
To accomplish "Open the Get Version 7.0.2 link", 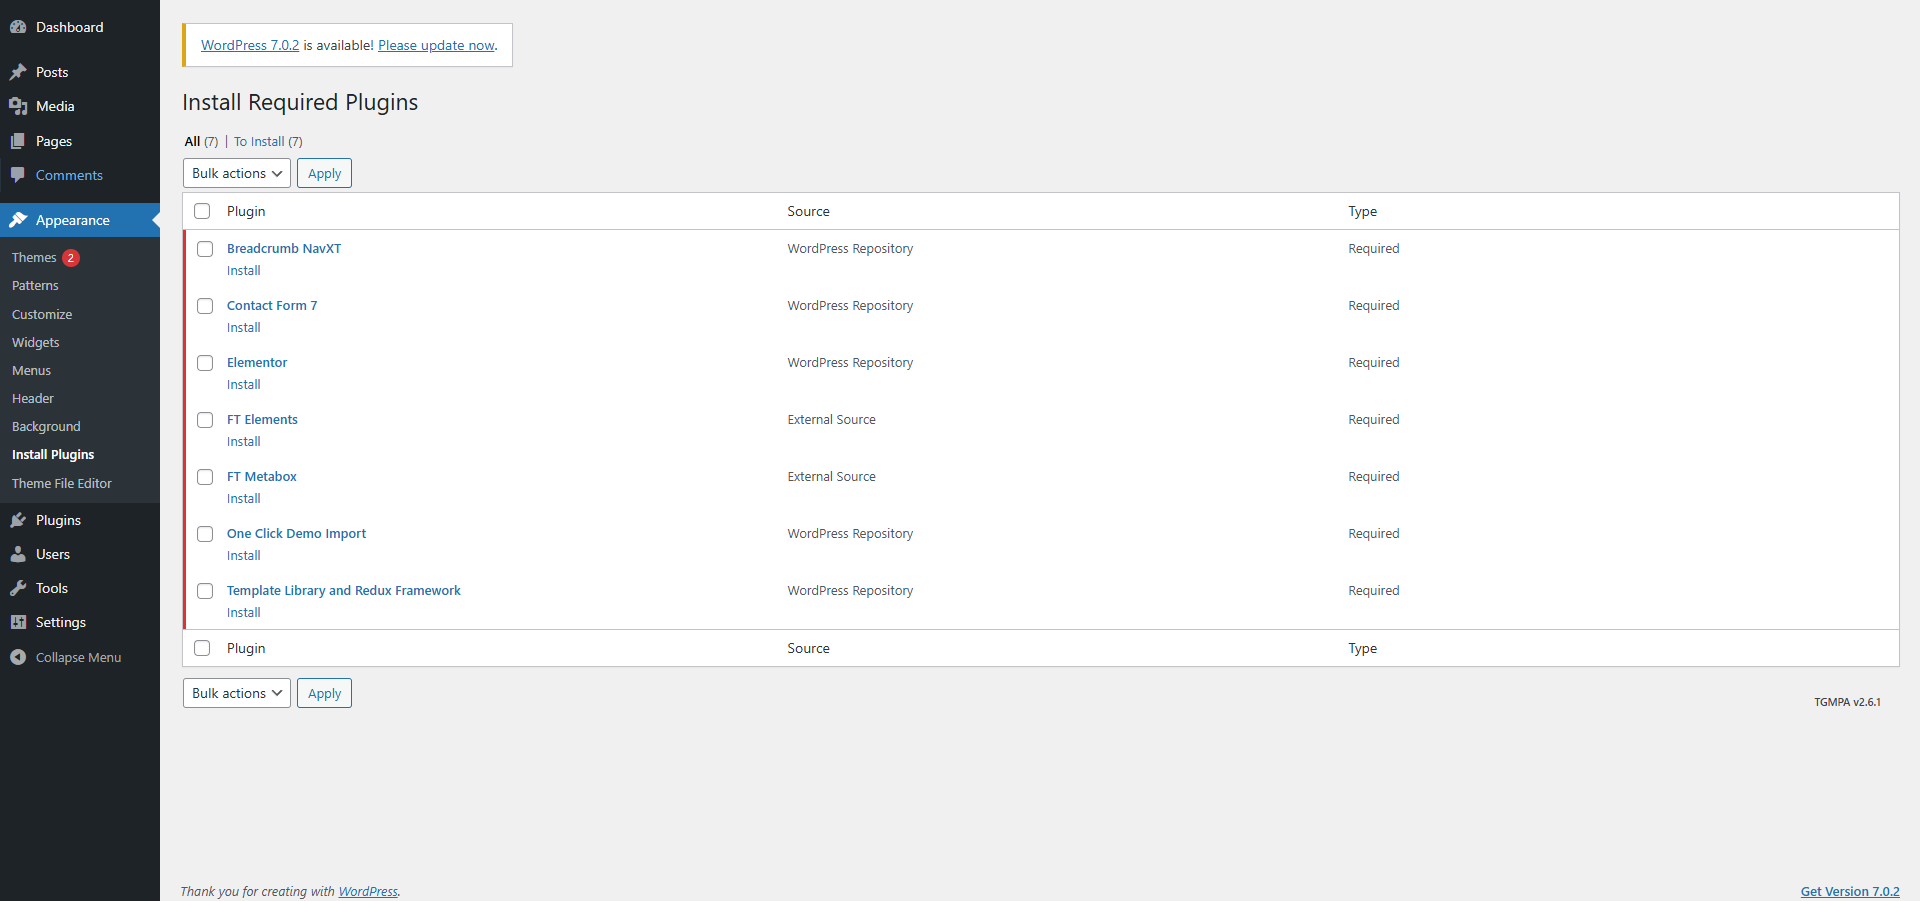I will coord(1850,891).
